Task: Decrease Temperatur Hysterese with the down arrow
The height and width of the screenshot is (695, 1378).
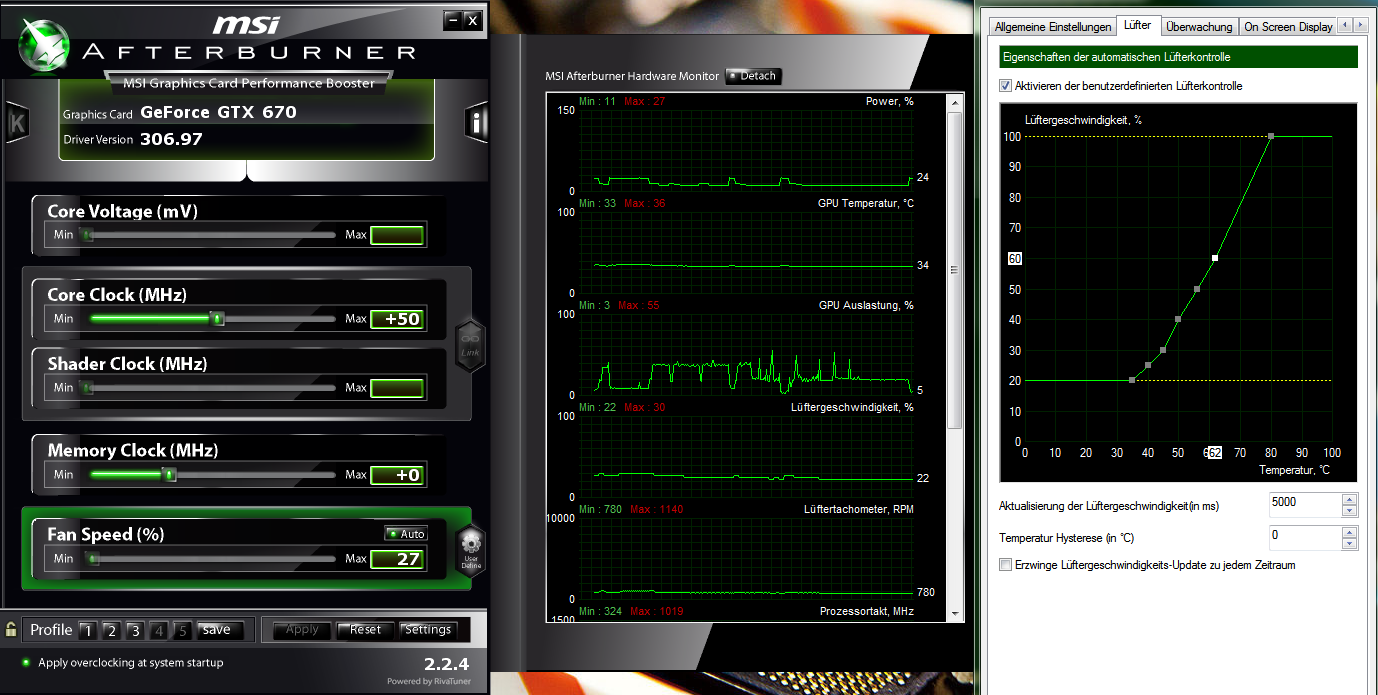Action: (1350, 544)
